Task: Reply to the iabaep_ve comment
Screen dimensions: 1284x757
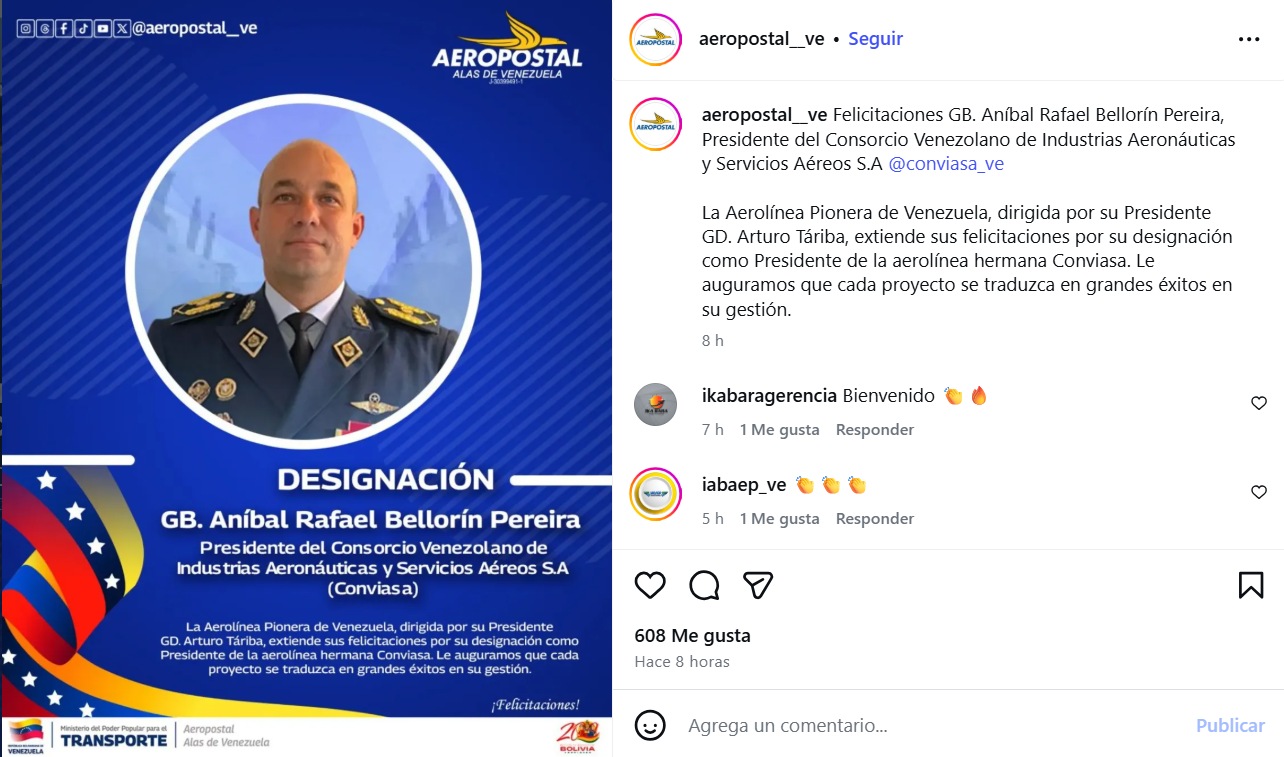Action: pos(875,519)
